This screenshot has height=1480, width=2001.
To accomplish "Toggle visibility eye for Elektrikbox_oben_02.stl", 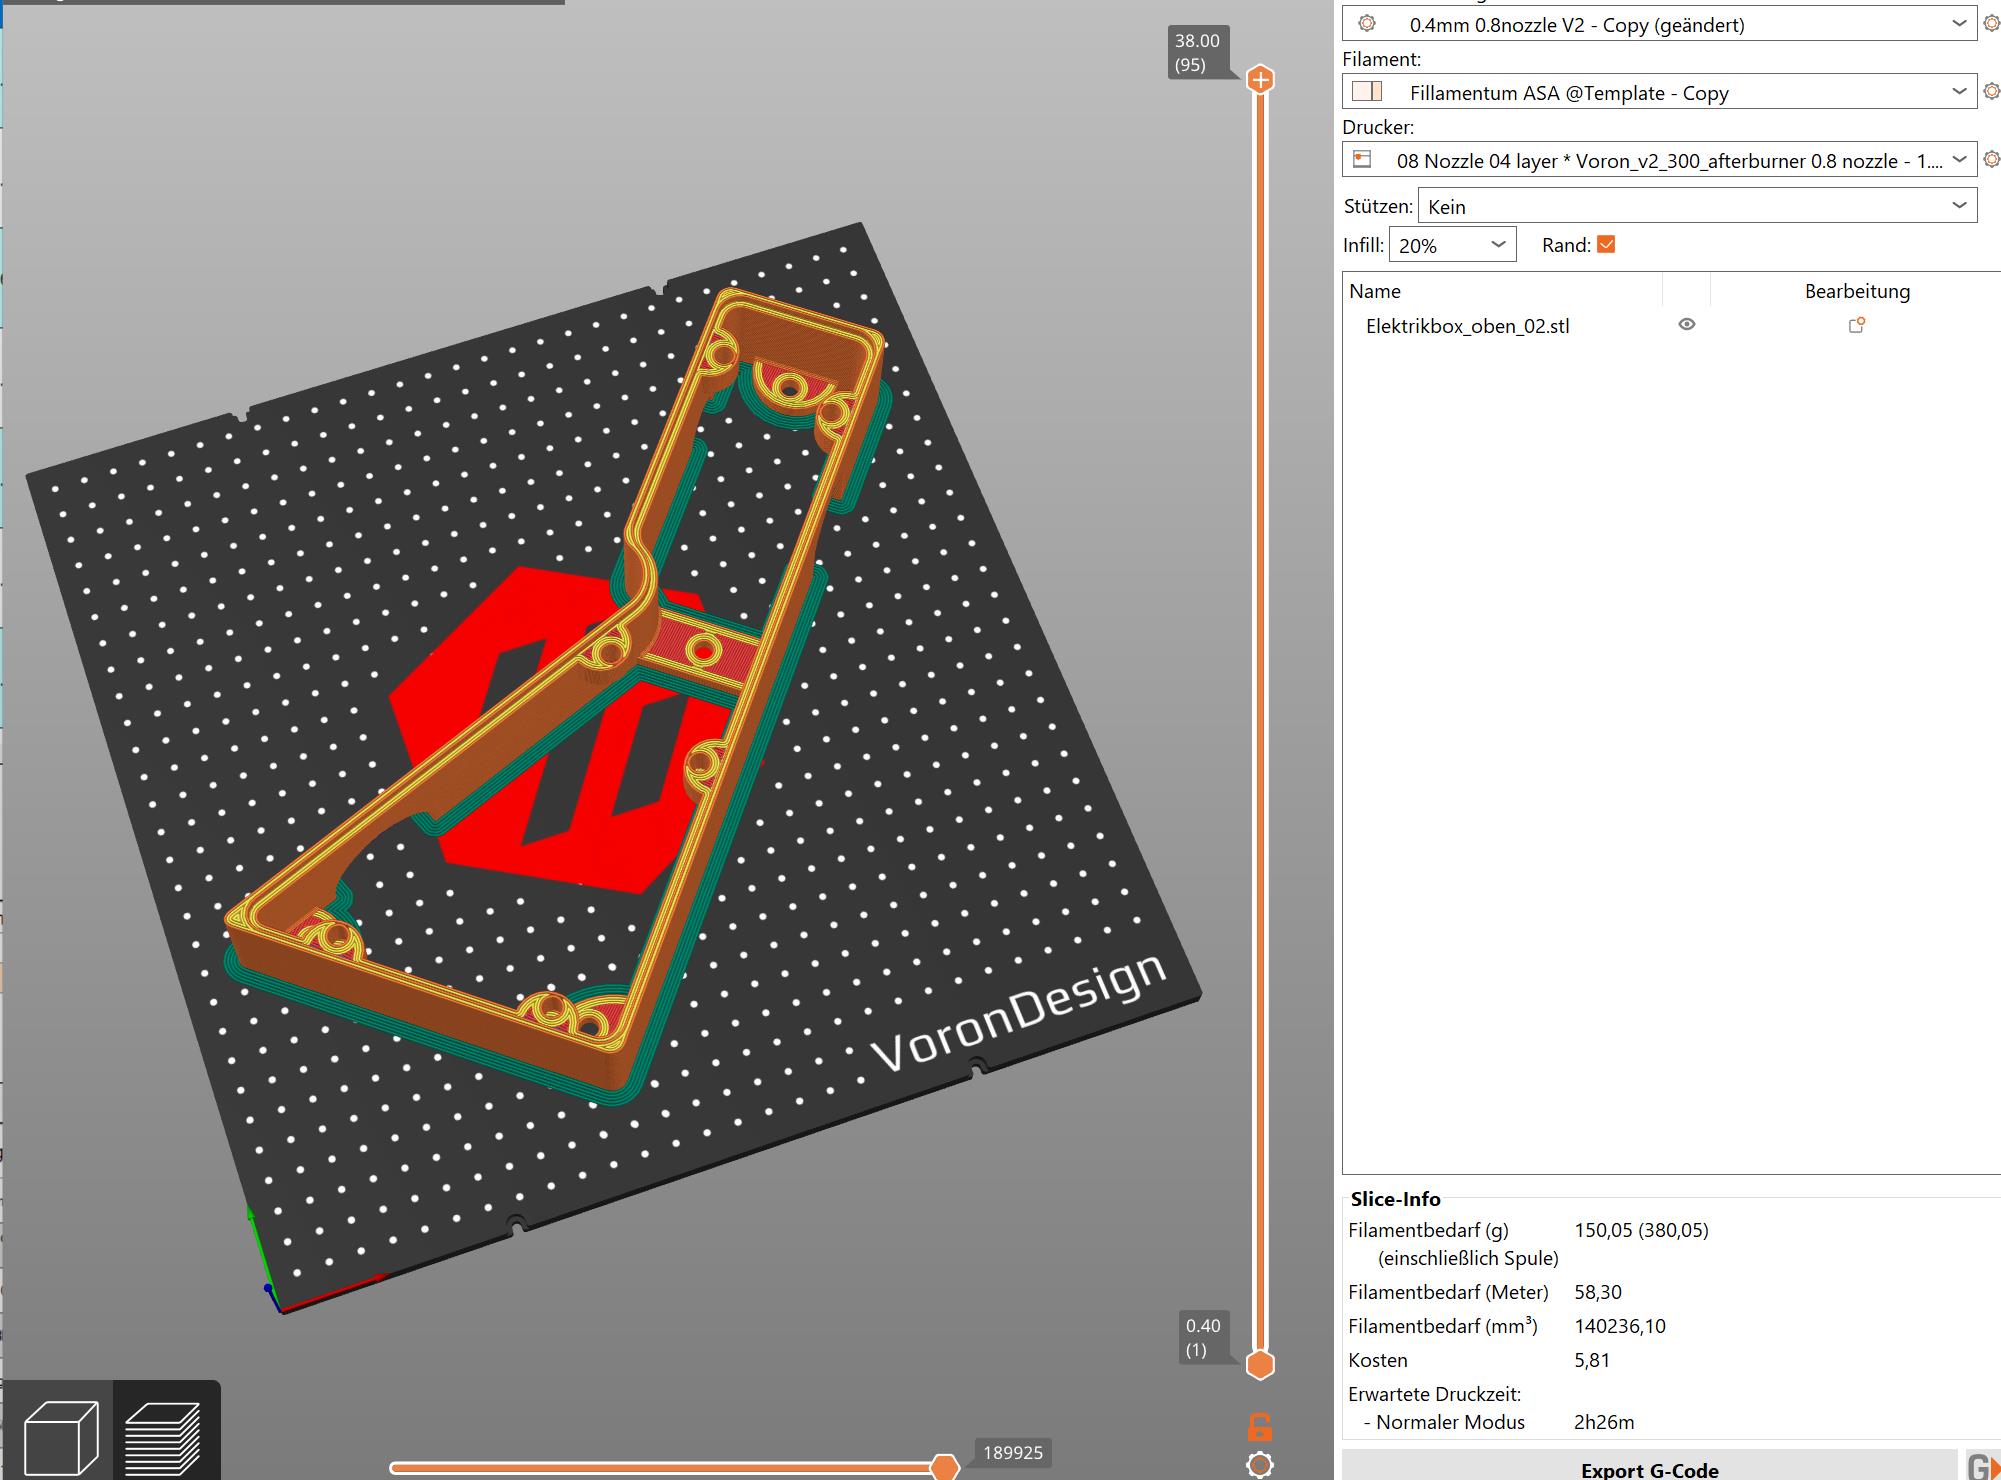I will [x=1686, y=324].
